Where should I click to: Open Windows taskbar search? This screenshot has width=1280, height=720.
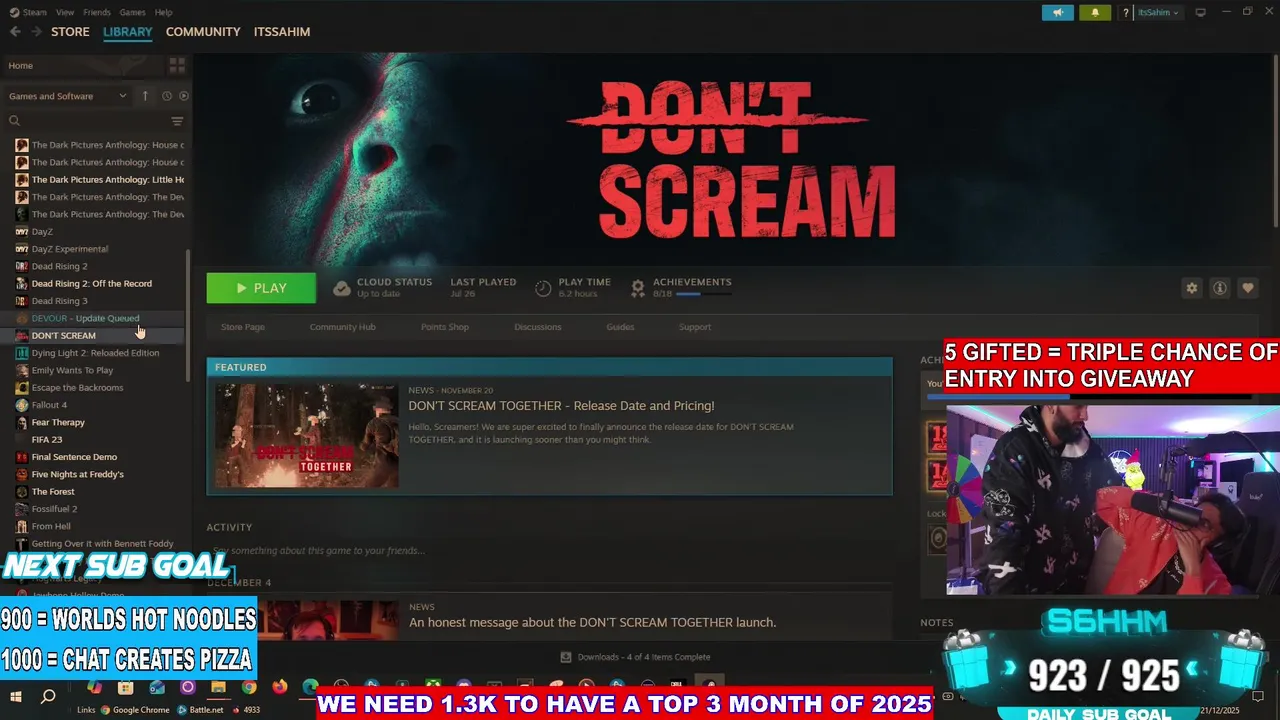pyautogui.click(x=48, y=697)
